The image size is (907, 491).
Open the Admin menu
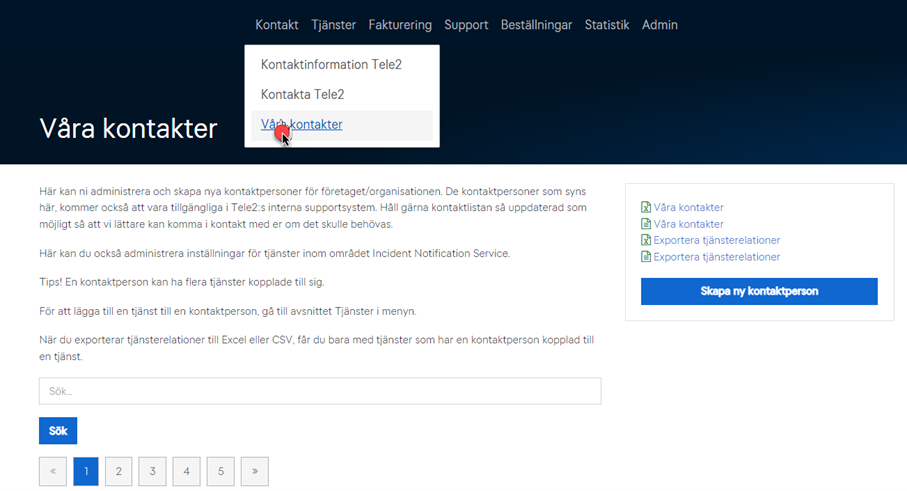(x=659, y=25)
